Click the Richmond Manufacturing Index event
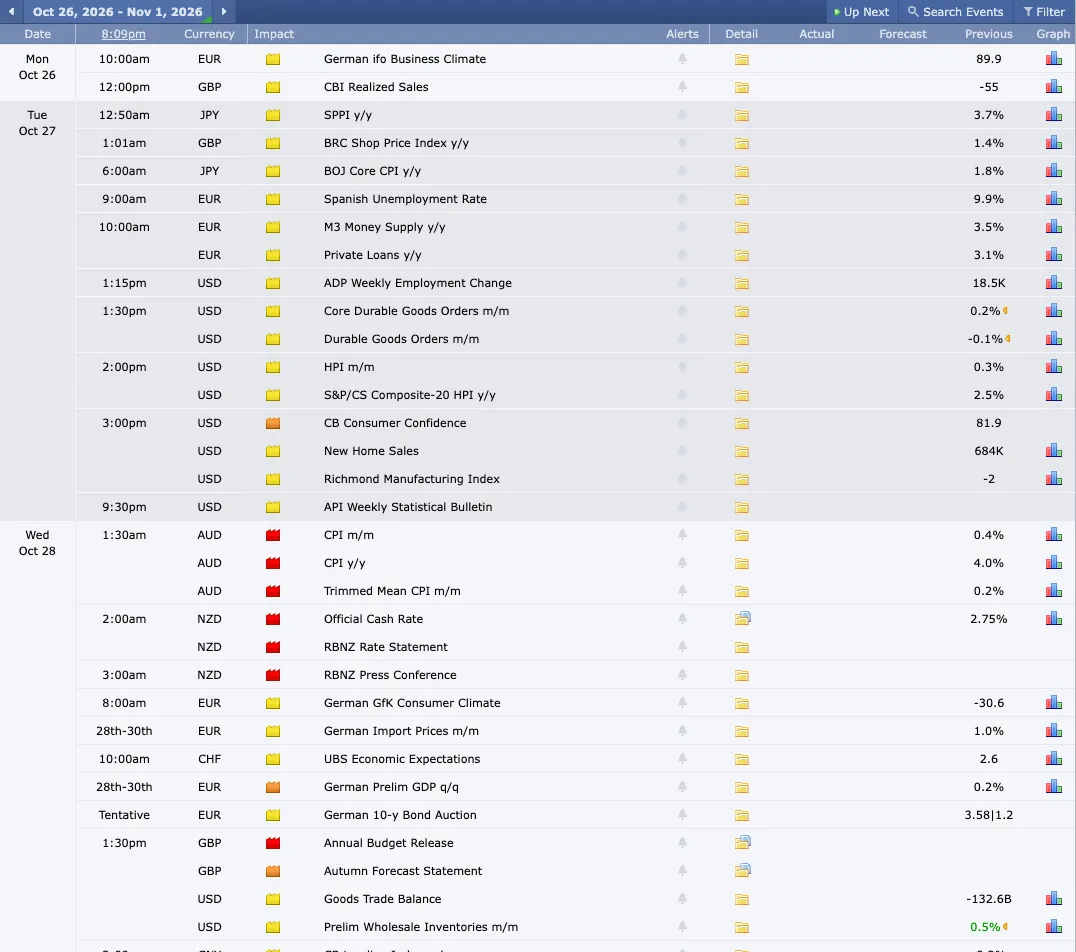The image size is (1076, 952). (x=412, y=479)
